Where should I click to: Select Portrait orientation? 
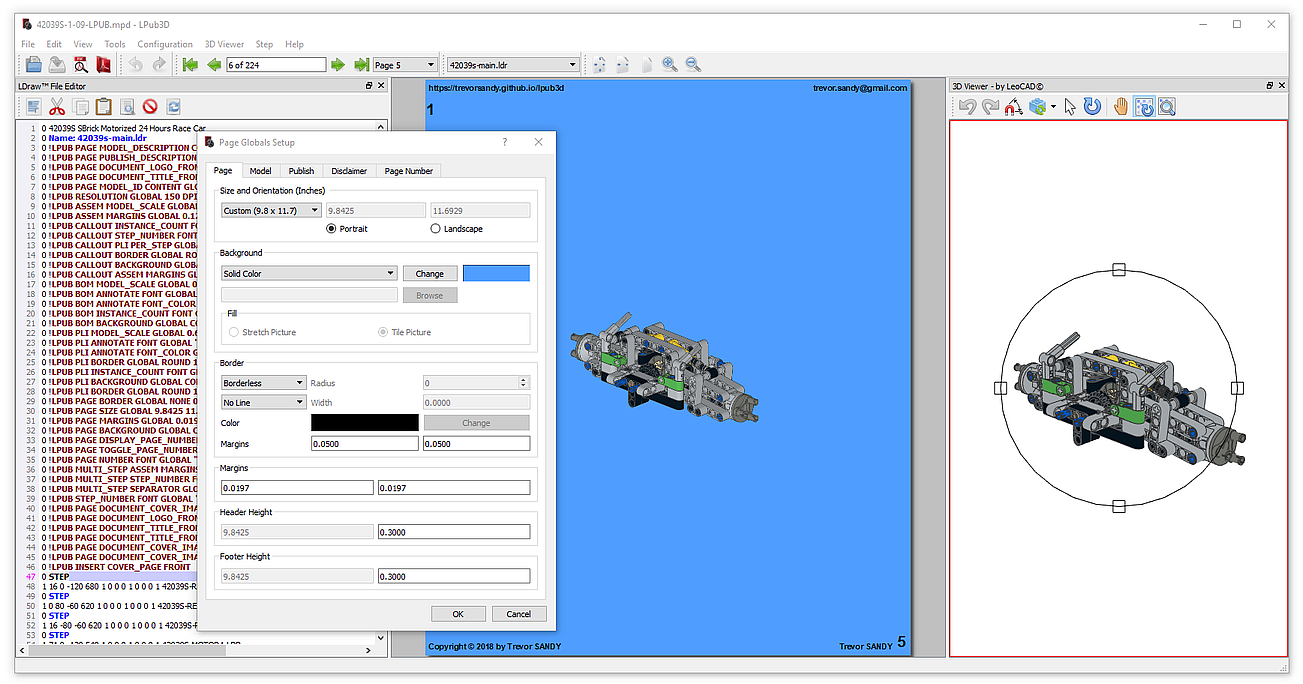[347, 229]
